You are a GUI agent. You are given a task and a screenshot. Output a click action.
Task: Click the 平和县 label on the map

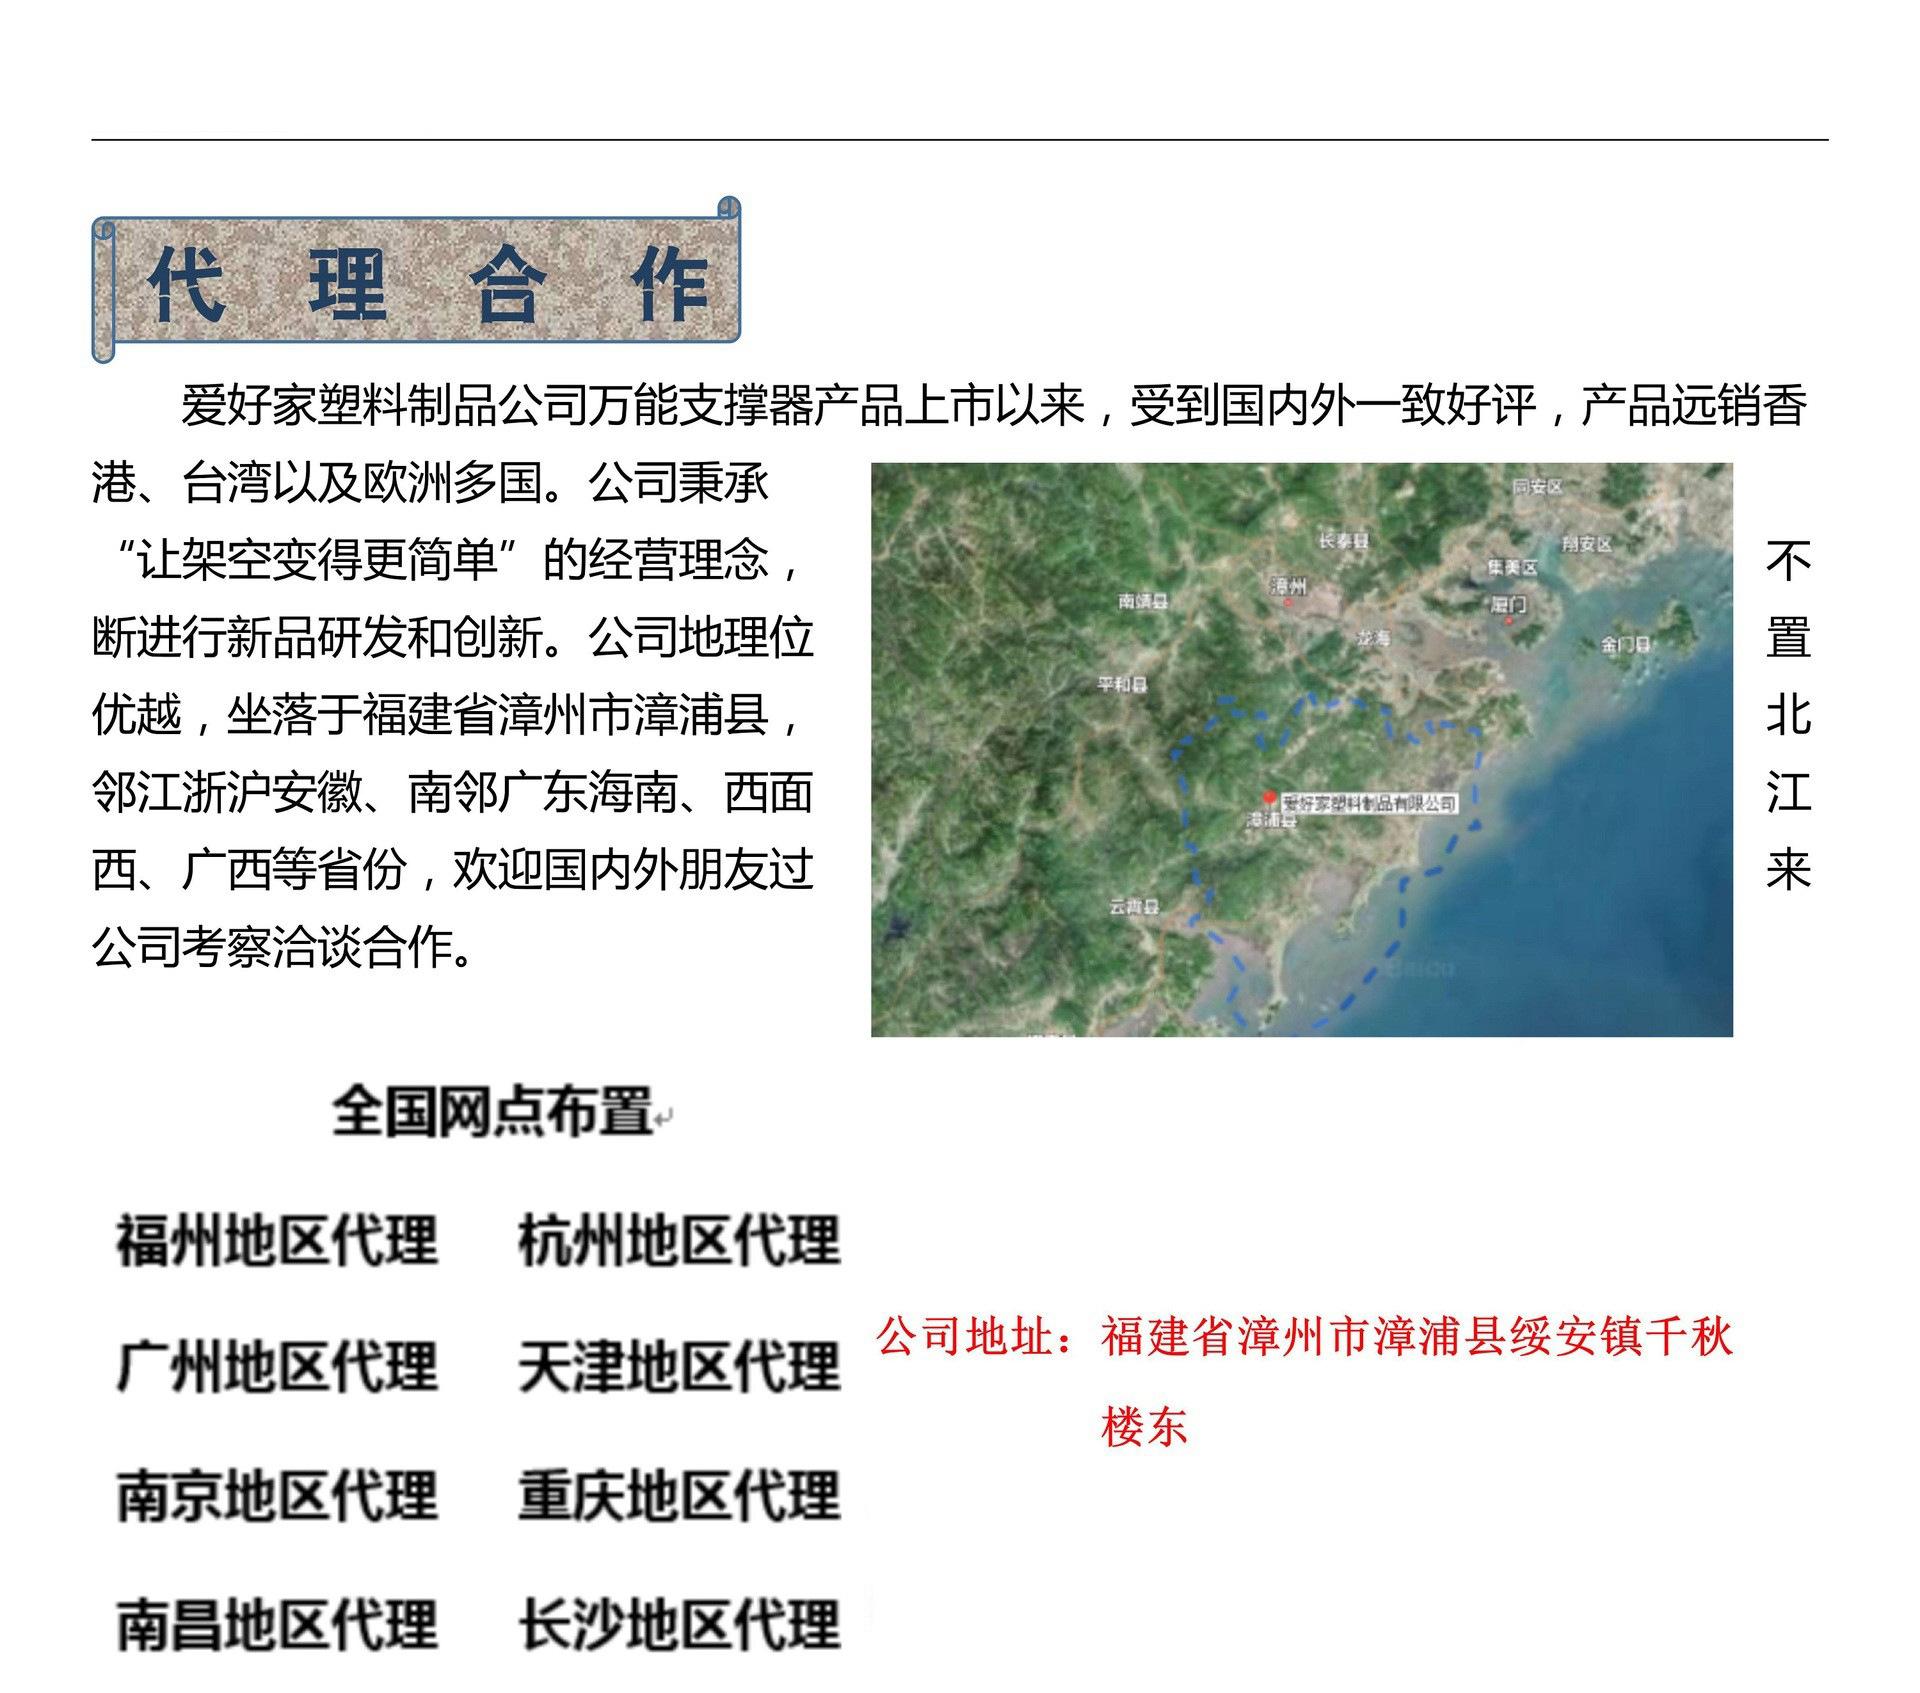tap(1122, 685)
